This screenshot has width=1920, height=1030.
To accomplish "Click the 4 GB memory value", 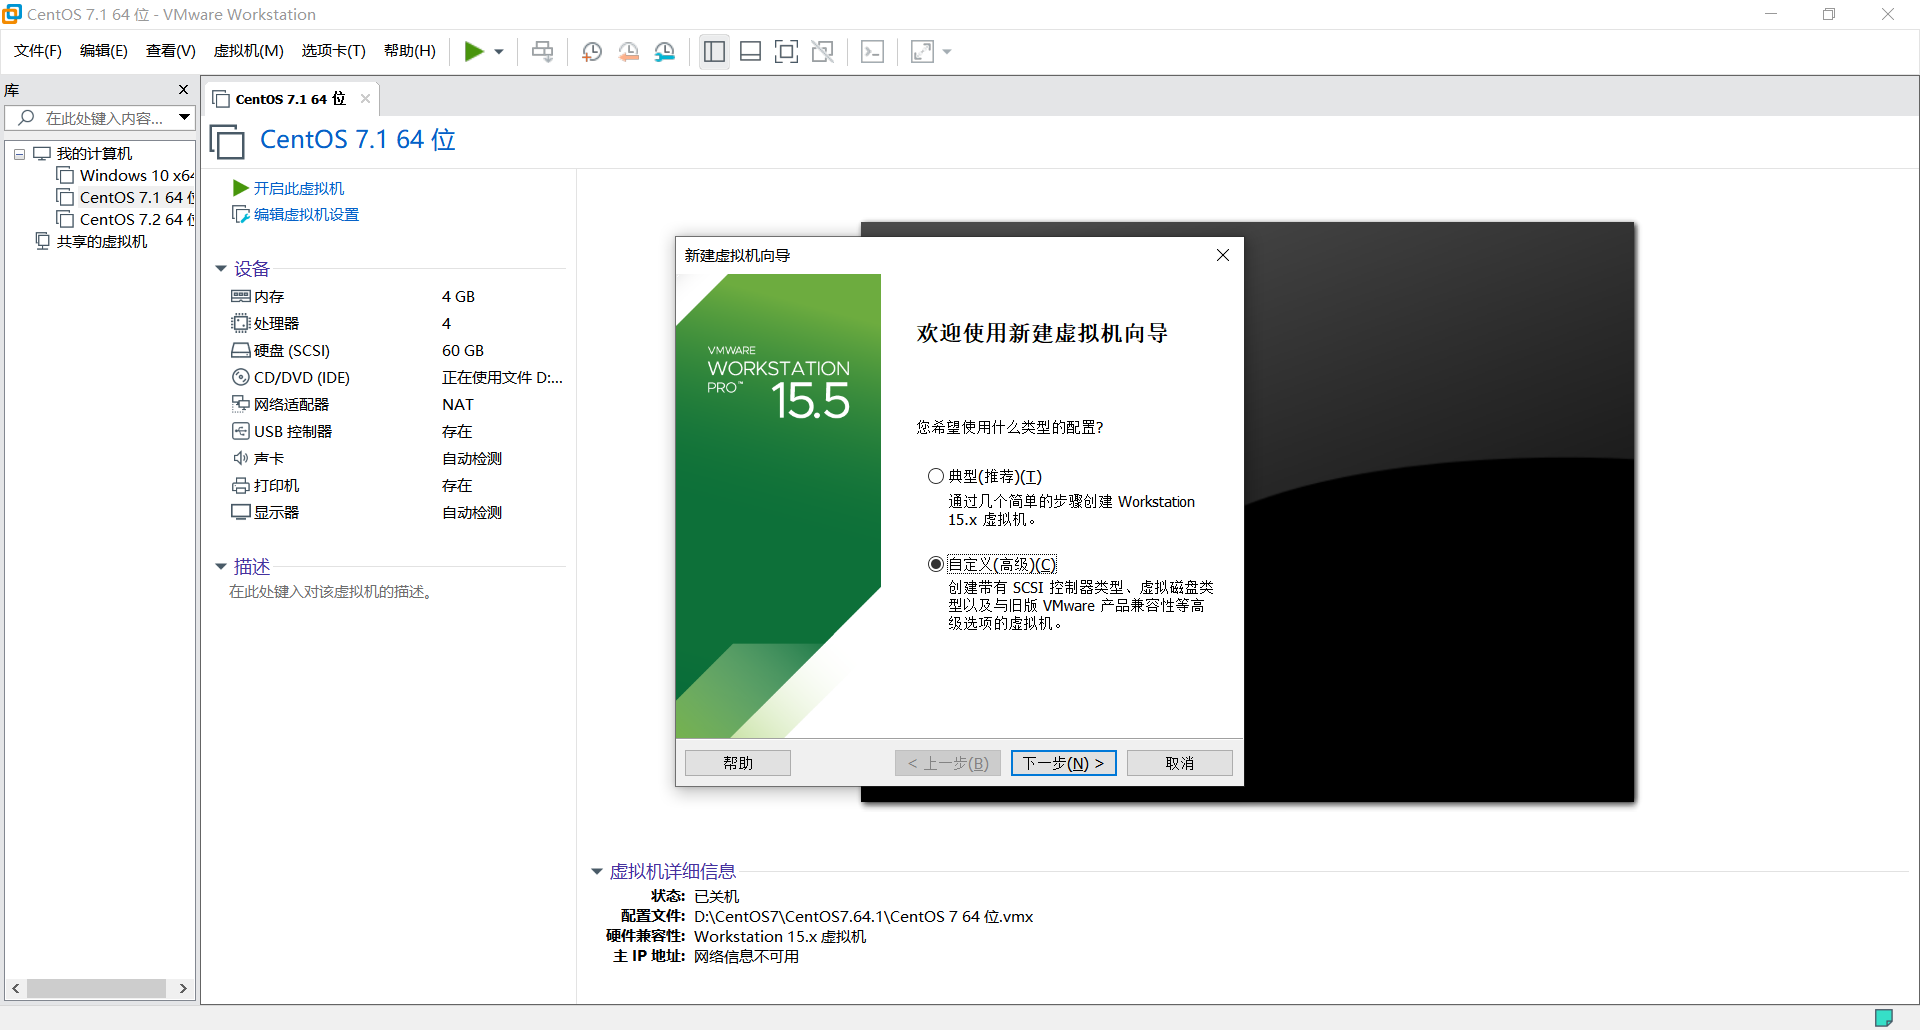I will (459, 297).
